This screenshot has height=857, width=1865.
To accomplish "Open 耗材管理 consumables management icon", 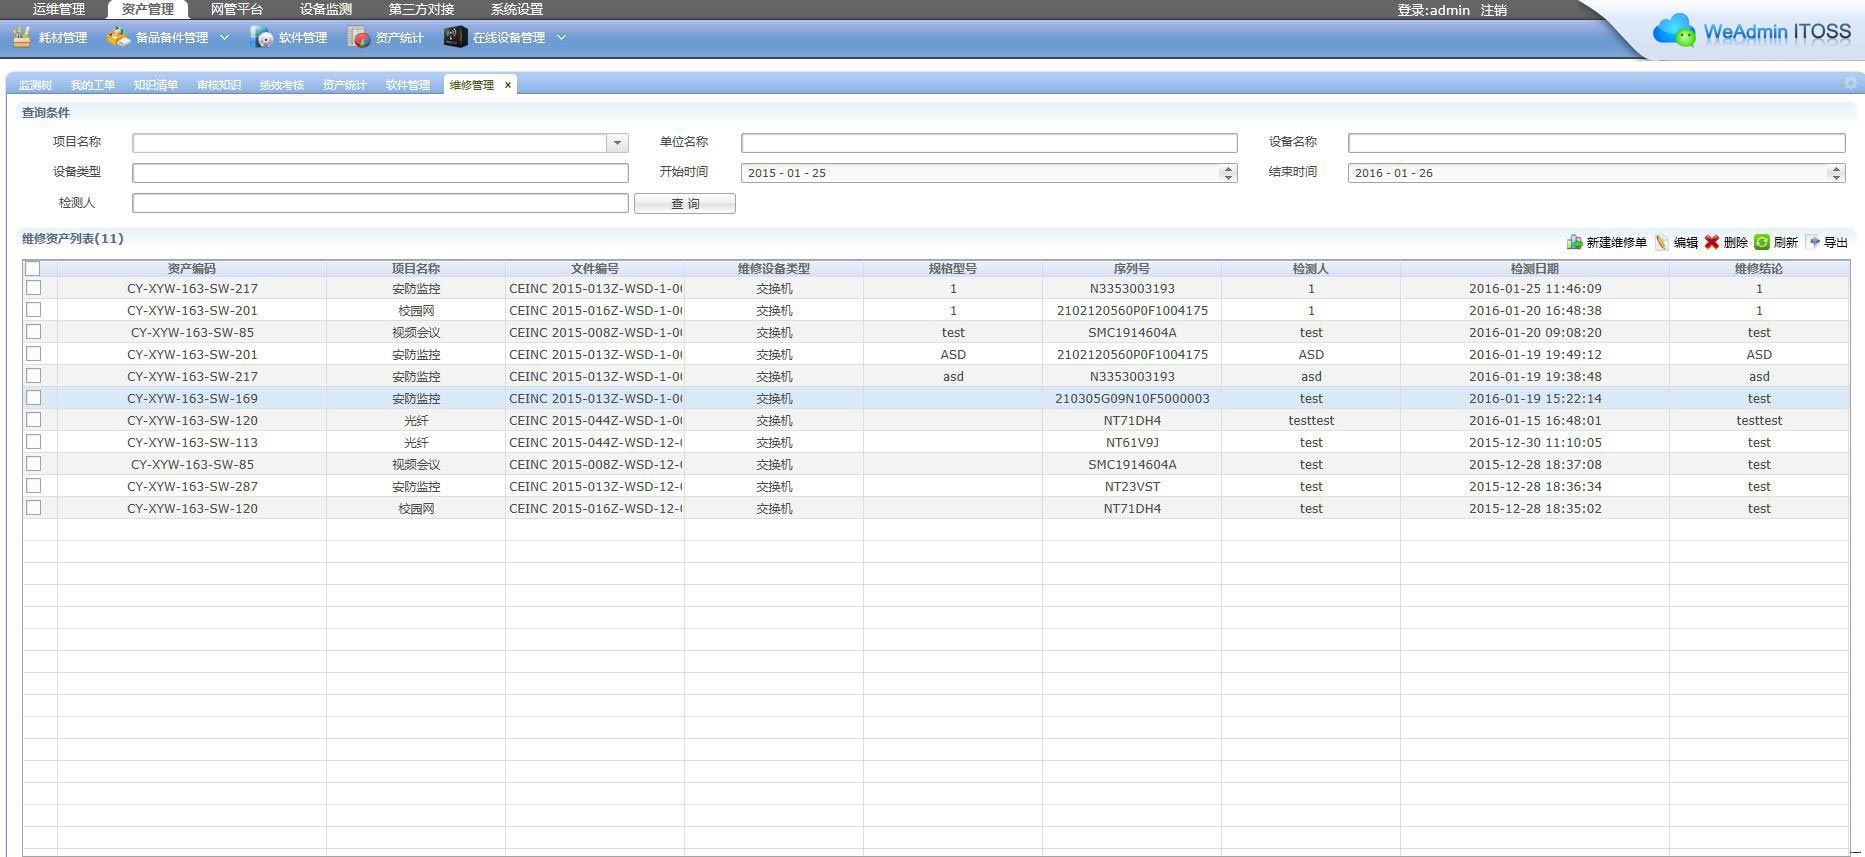I will point(22,37).
